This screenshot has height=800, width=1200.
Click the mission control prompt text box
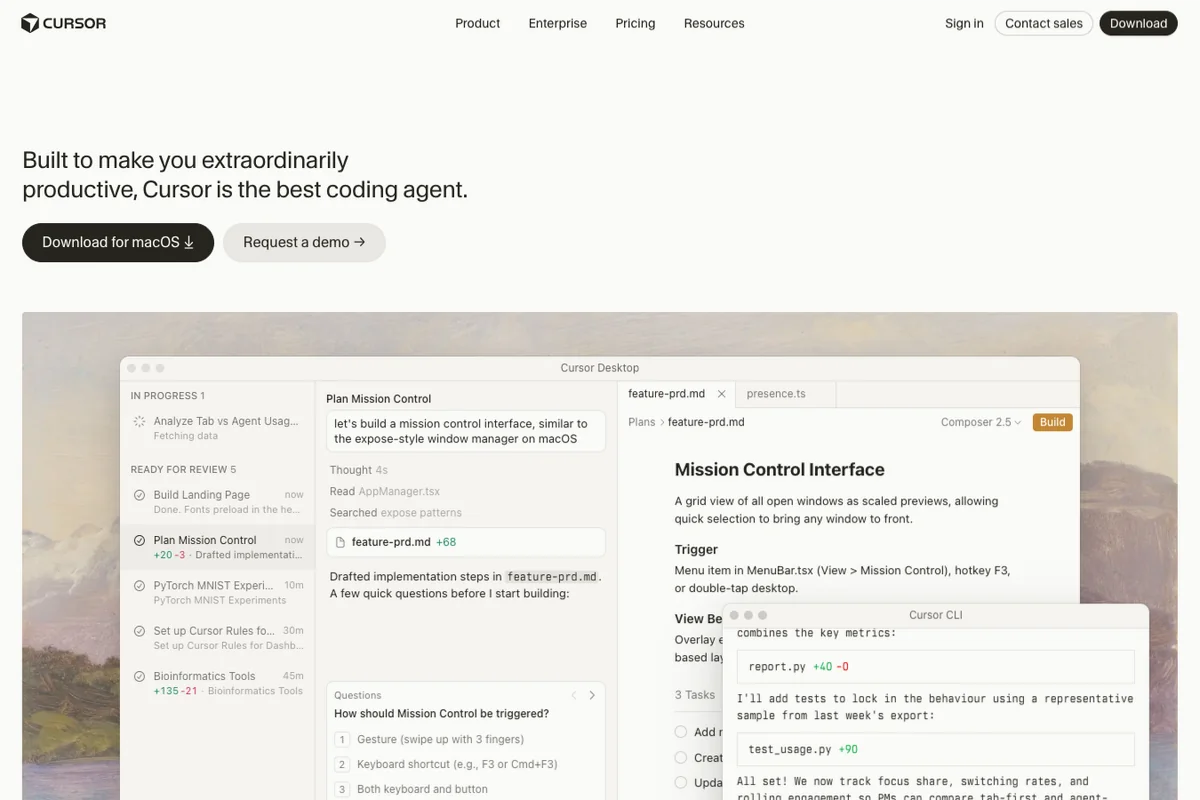466,431
